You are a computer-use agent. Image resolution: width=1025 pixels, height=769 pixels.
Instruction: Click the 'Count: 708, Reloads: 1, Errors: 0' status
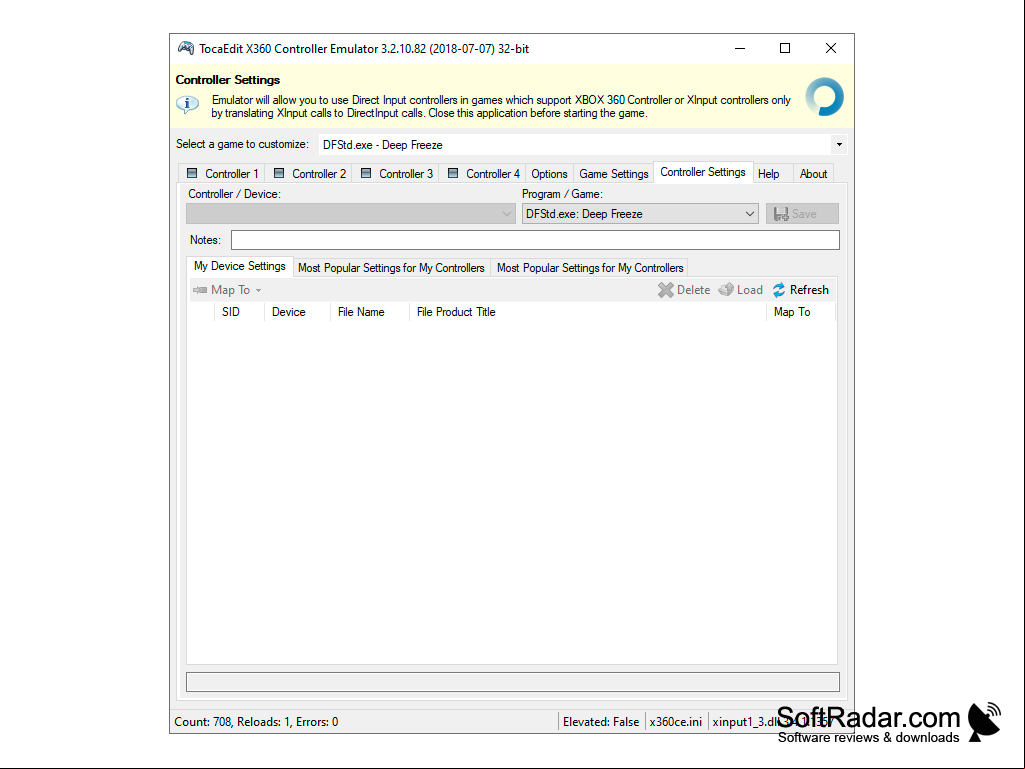pyautogui.click(x=256, y=722)
